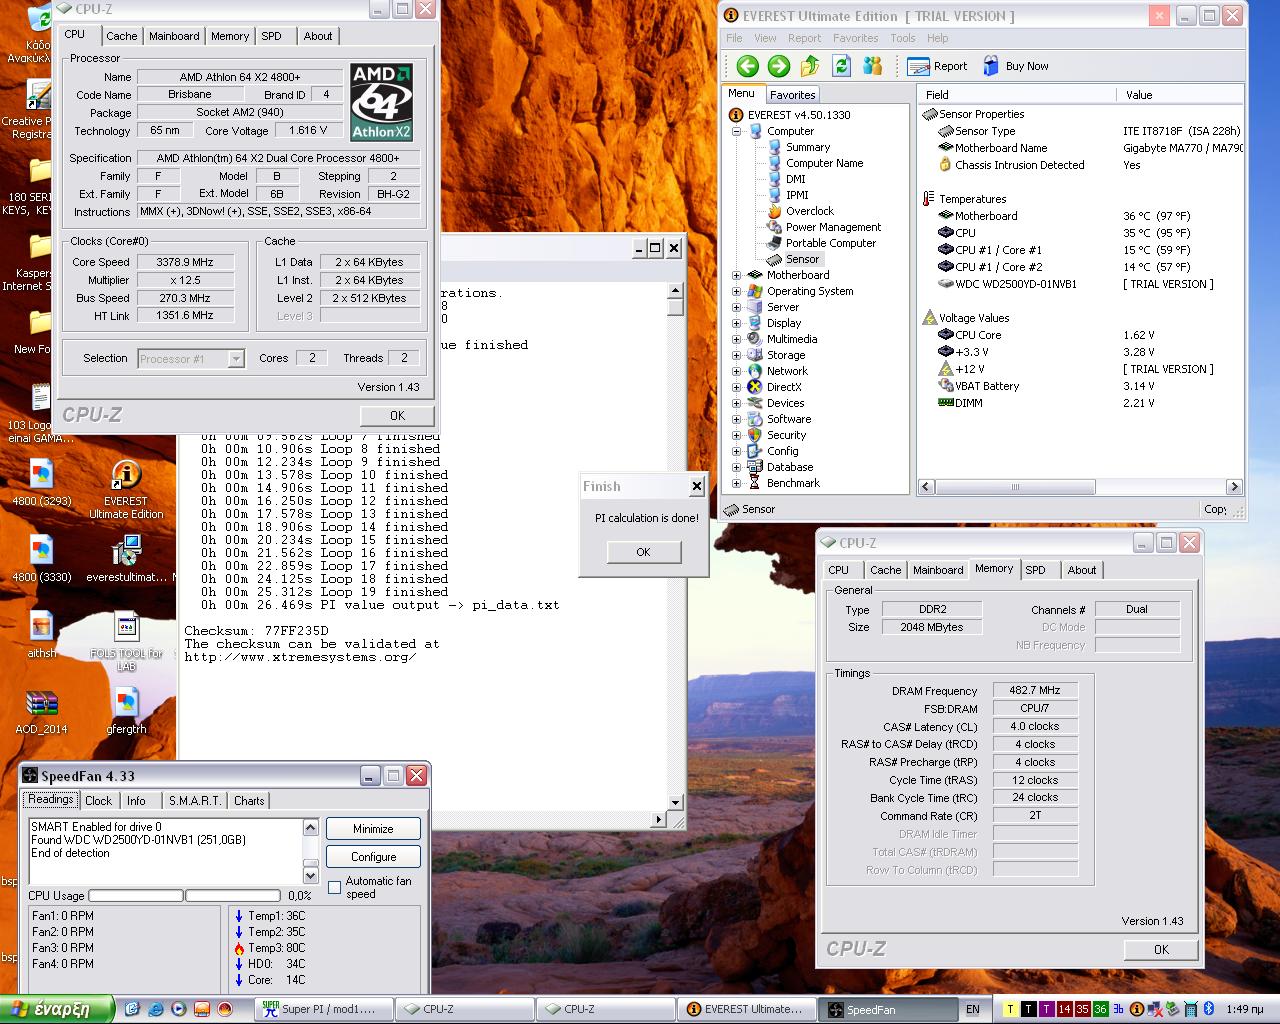Switch to the S.M.A.R.T. tab in SpeedFan
This screenshot has height=1024, width=1280.
coord(195,800)
